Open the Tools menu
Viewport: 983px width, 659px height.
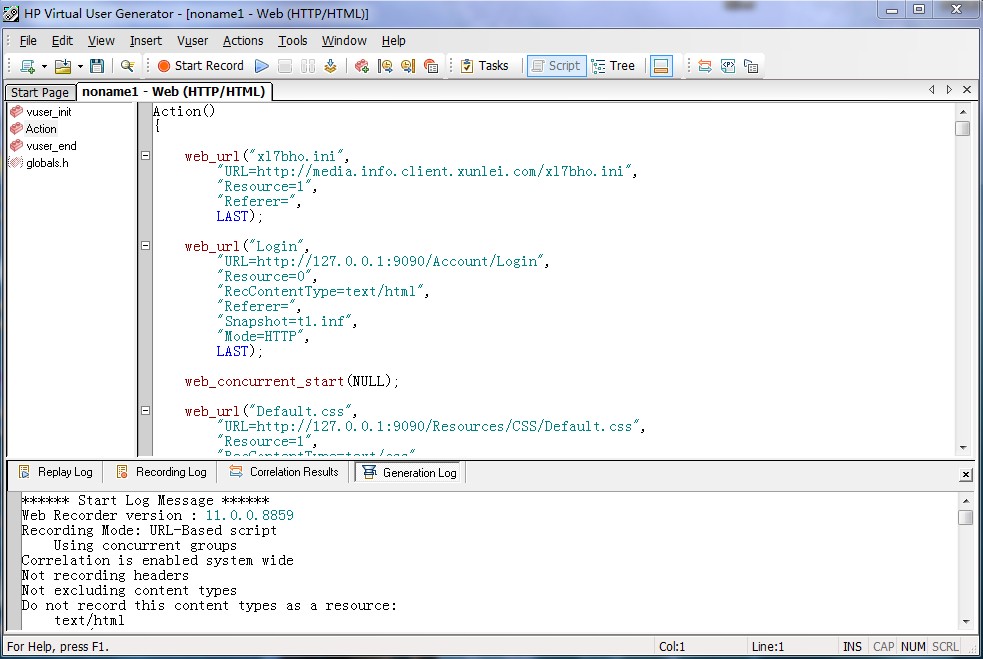tap(293, 41)
